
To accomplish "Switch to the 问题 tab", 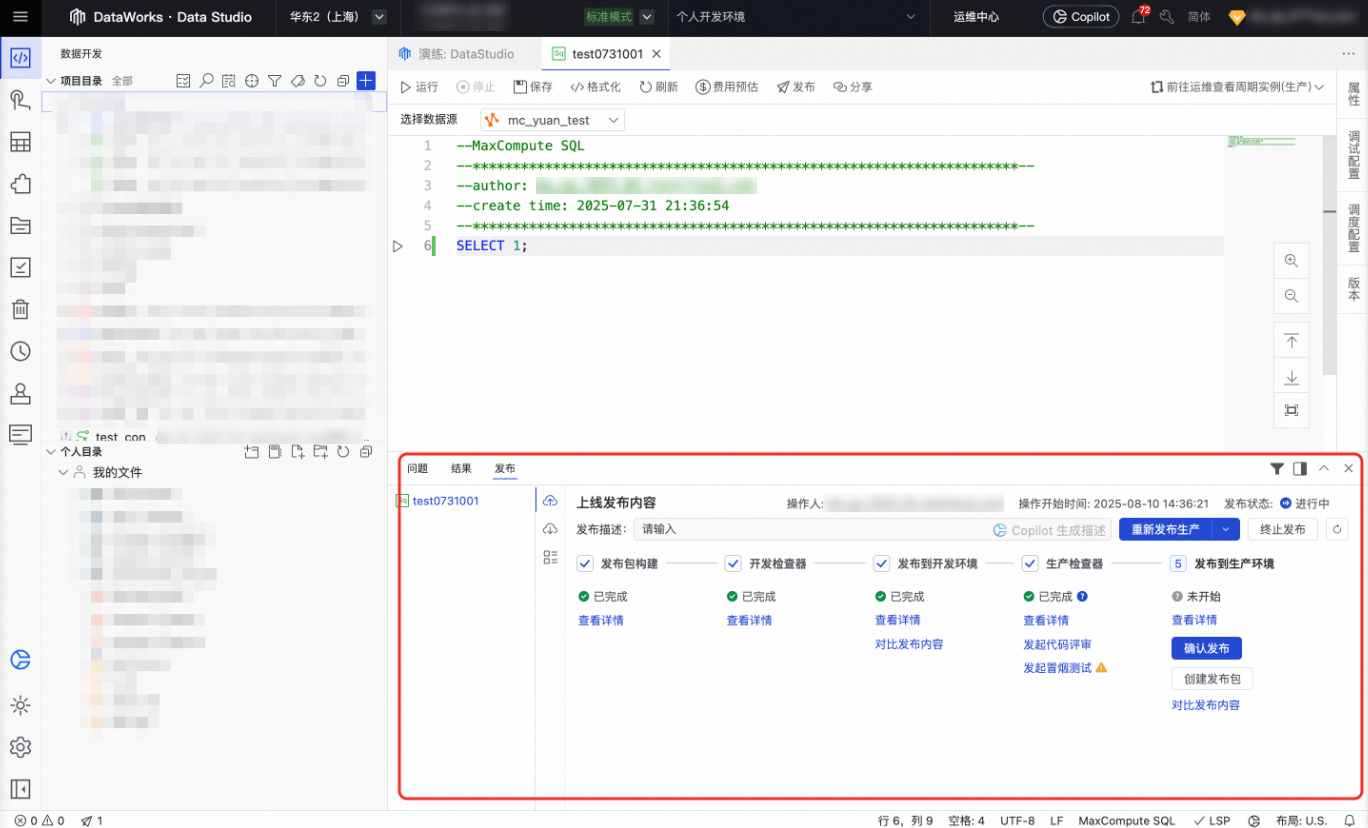I will (x=417, y=468).
